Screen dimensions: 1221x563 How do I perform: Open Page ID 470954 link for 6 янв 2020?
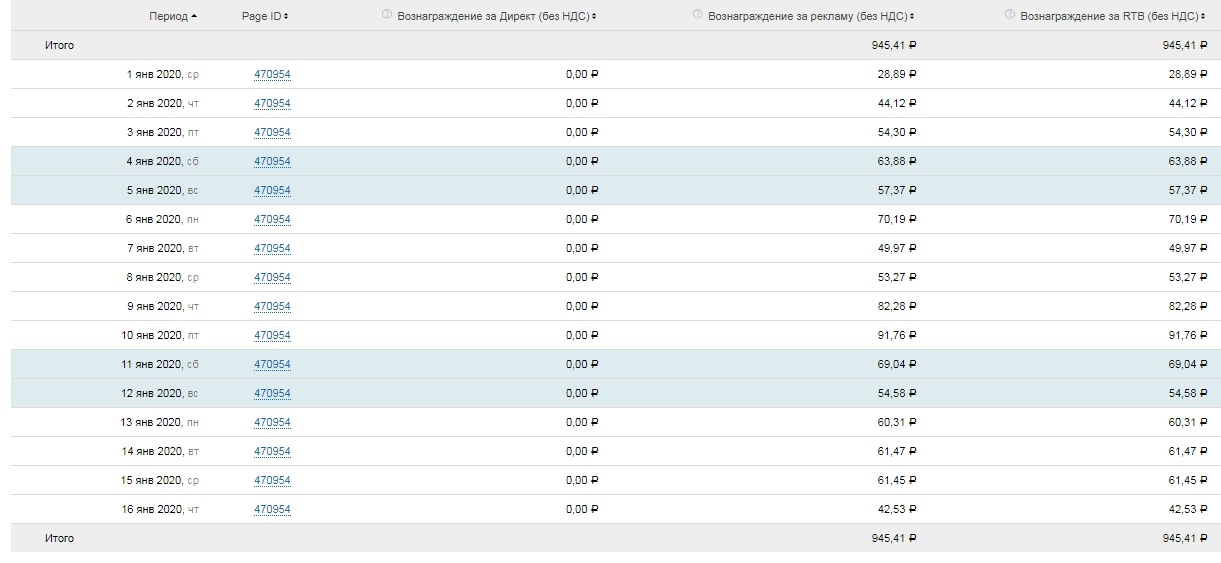click(272, 220)
